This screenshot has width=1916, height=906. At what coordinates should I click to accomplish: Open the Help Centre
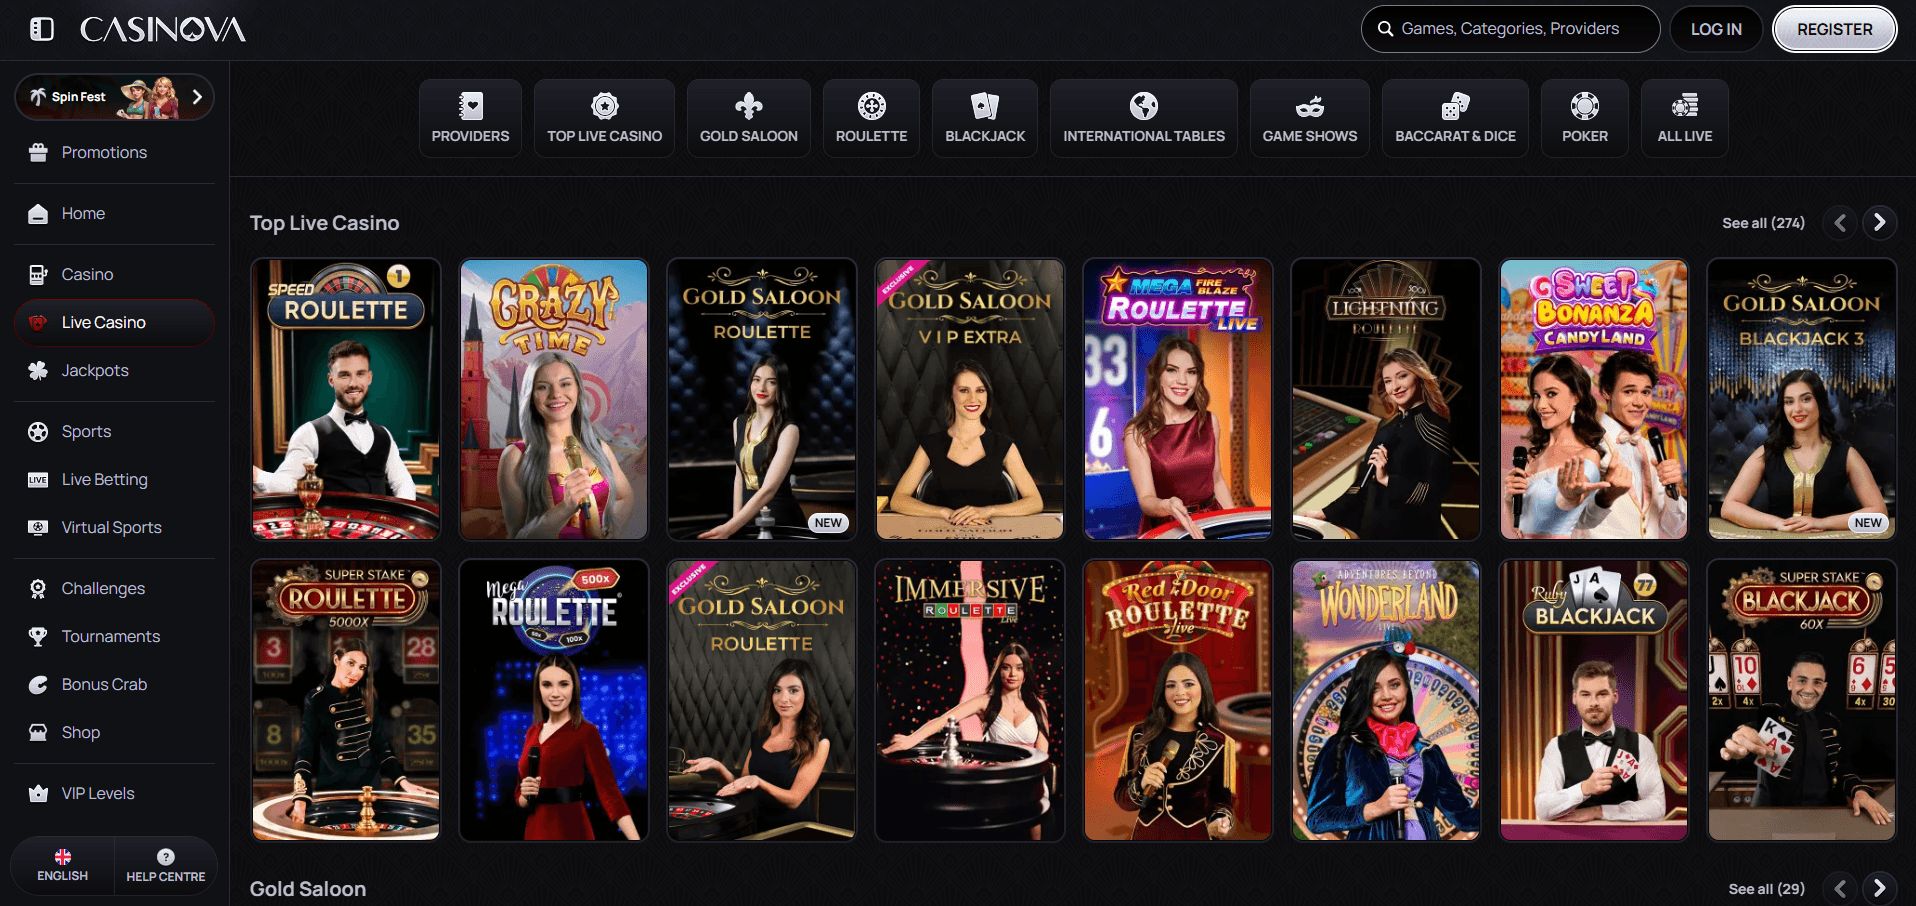[165, 865]
